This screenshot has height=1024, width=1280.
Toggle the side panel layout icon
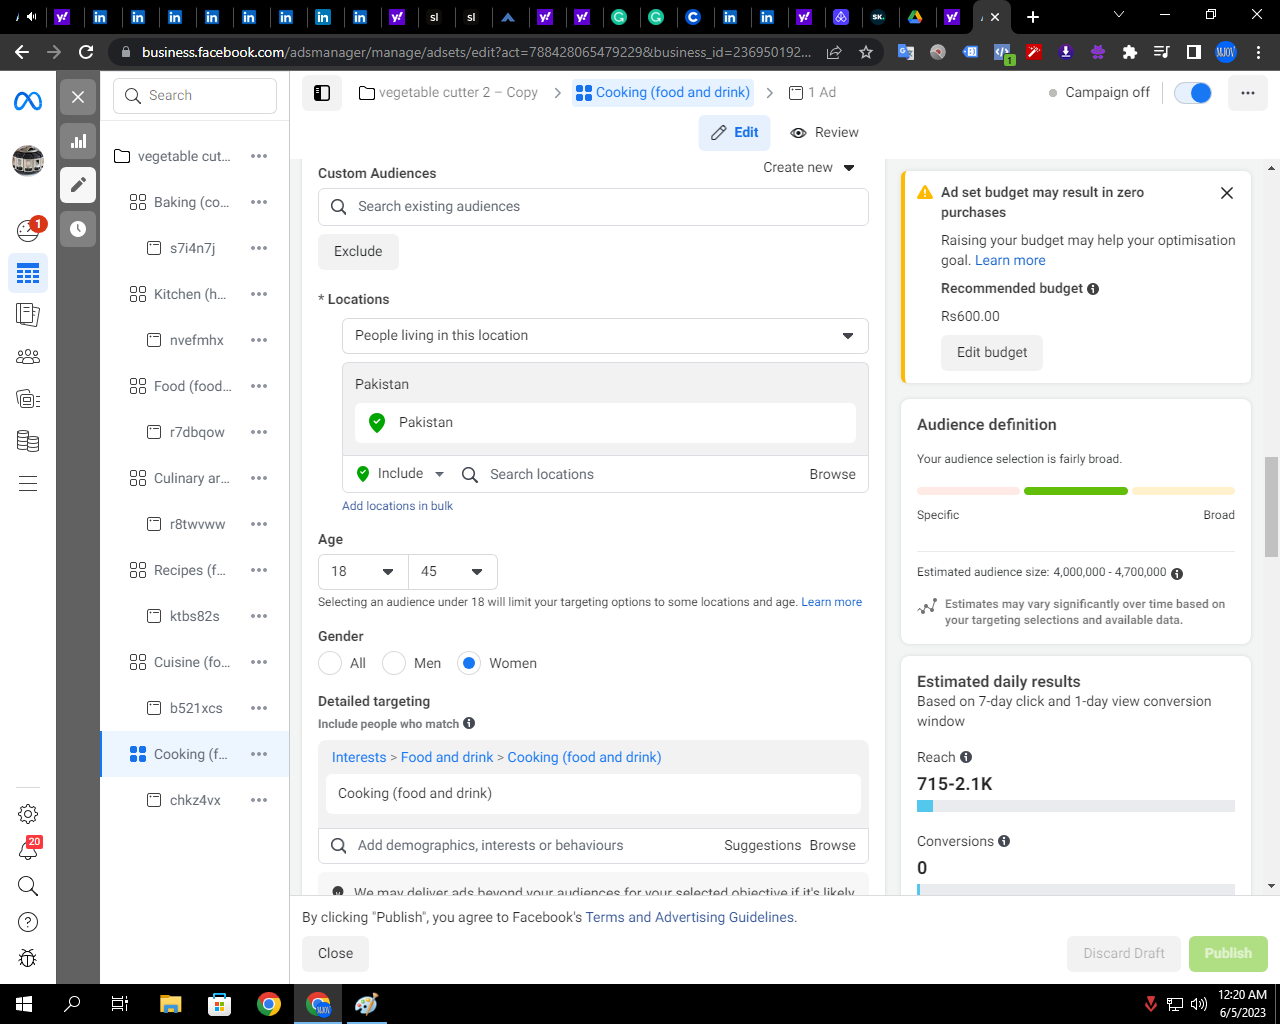322,93
